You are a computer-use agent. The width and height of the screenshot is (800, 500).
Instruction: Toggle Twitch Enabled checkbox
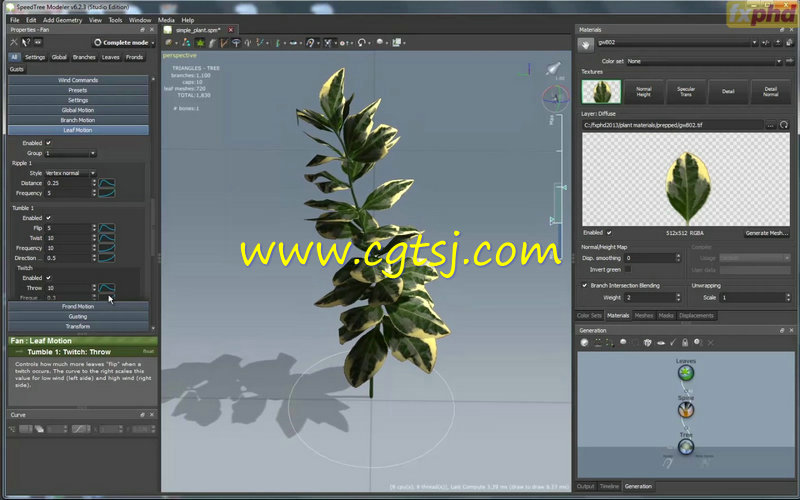[x=48, y=278]
